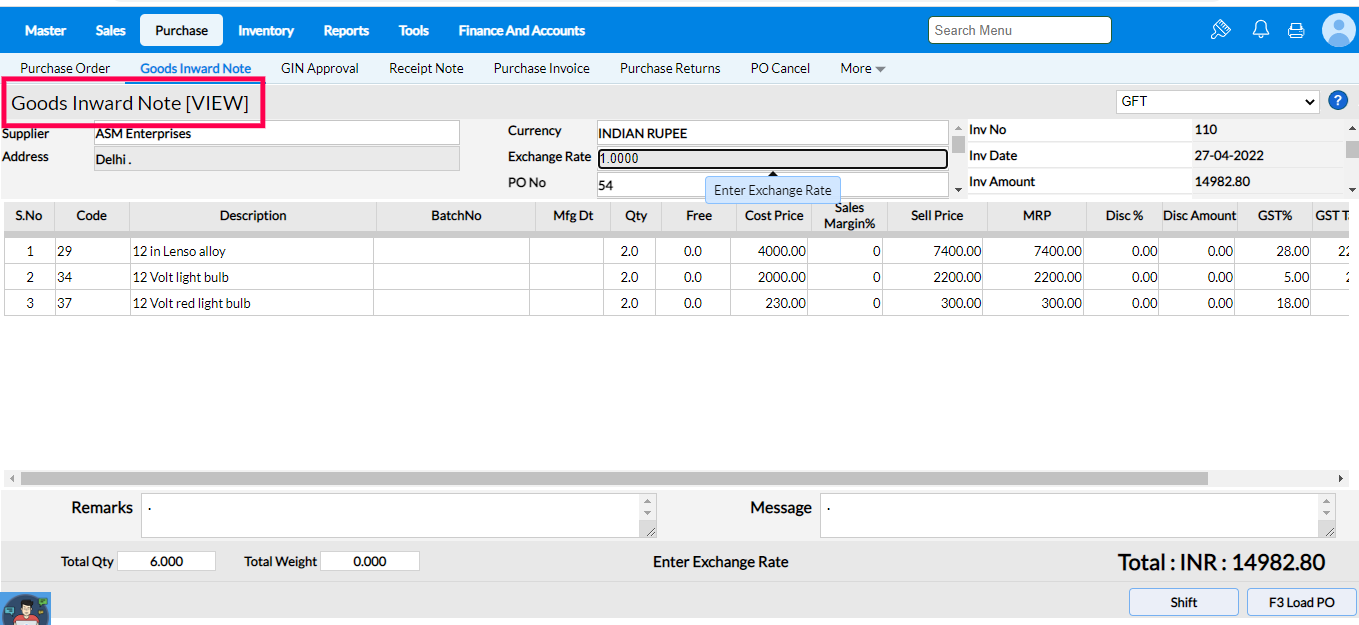Open the Inventory menu
The width and height of the screenshot is (1359, 625).
[266, 31]
